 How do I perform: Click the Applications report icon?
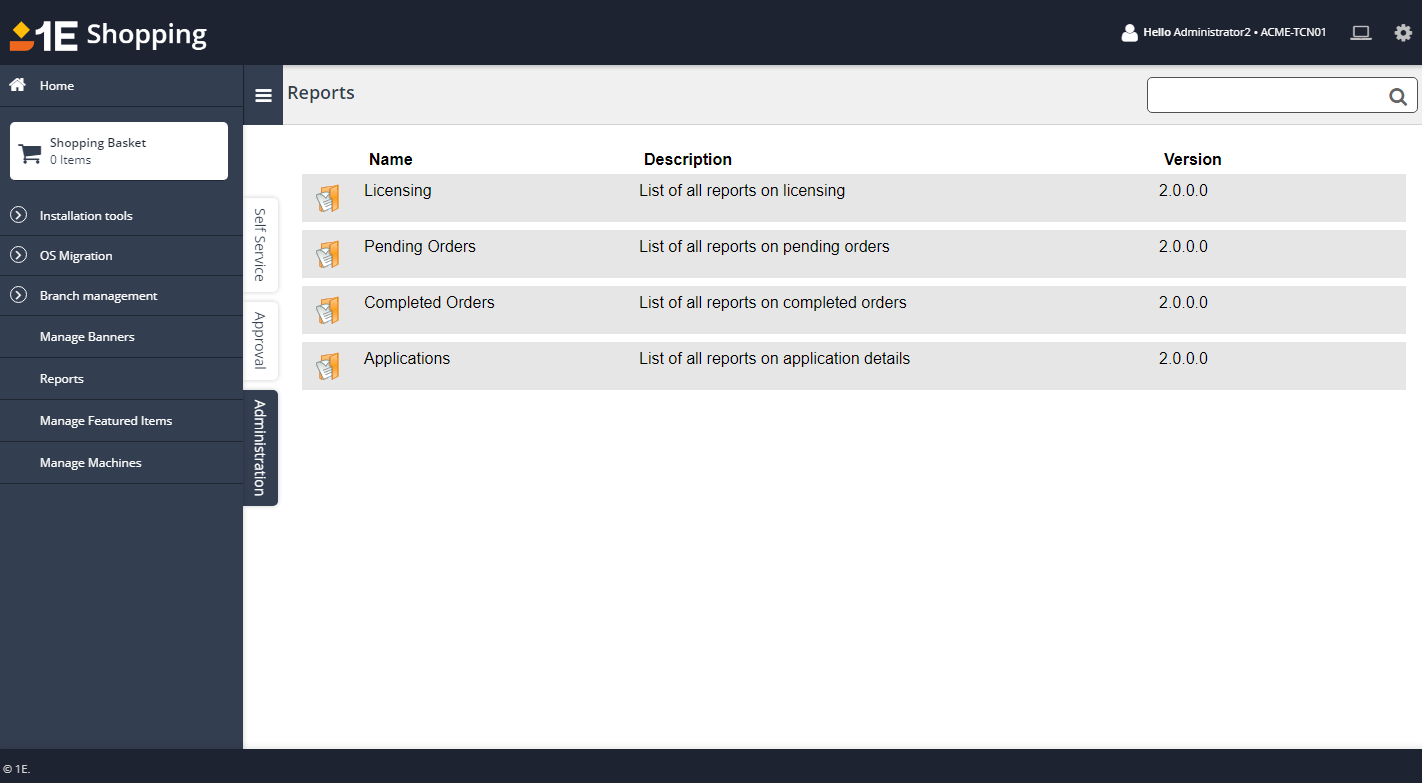tap(328, 366)
